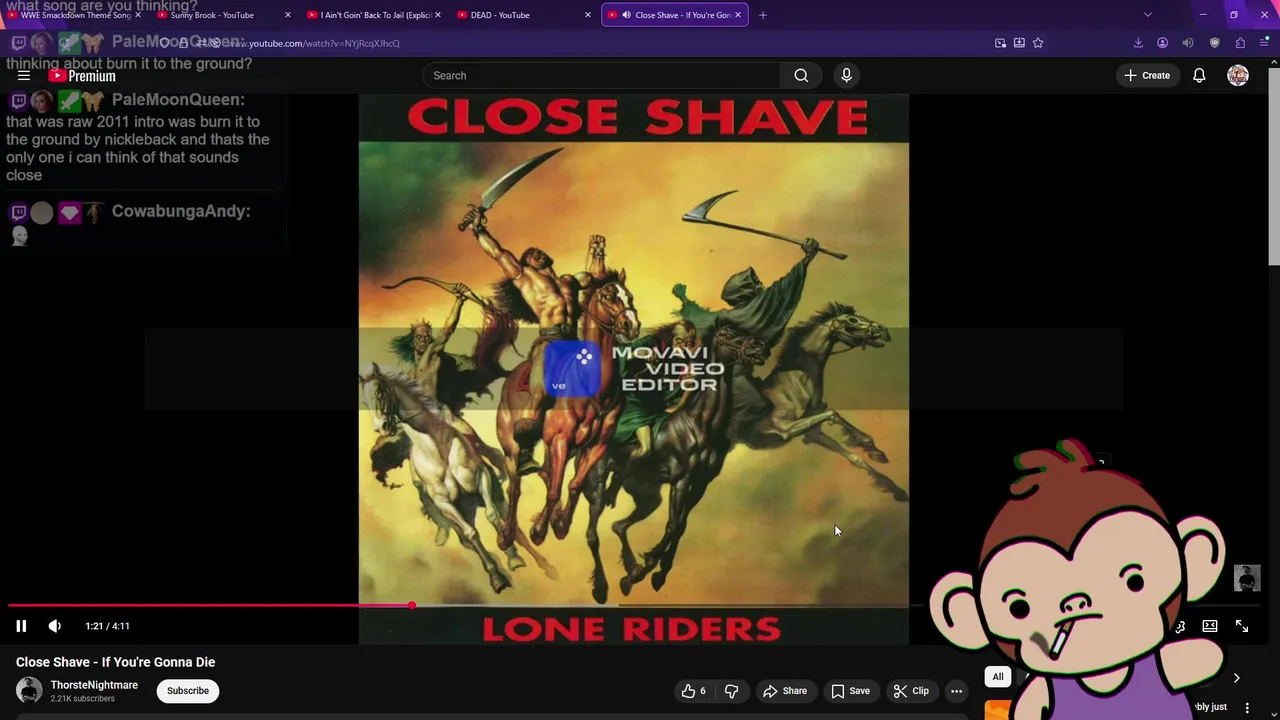The height and width of the screenshot is (720, 1280).
Task: Open browser profile icon
Action: [x=1162, y=43]
